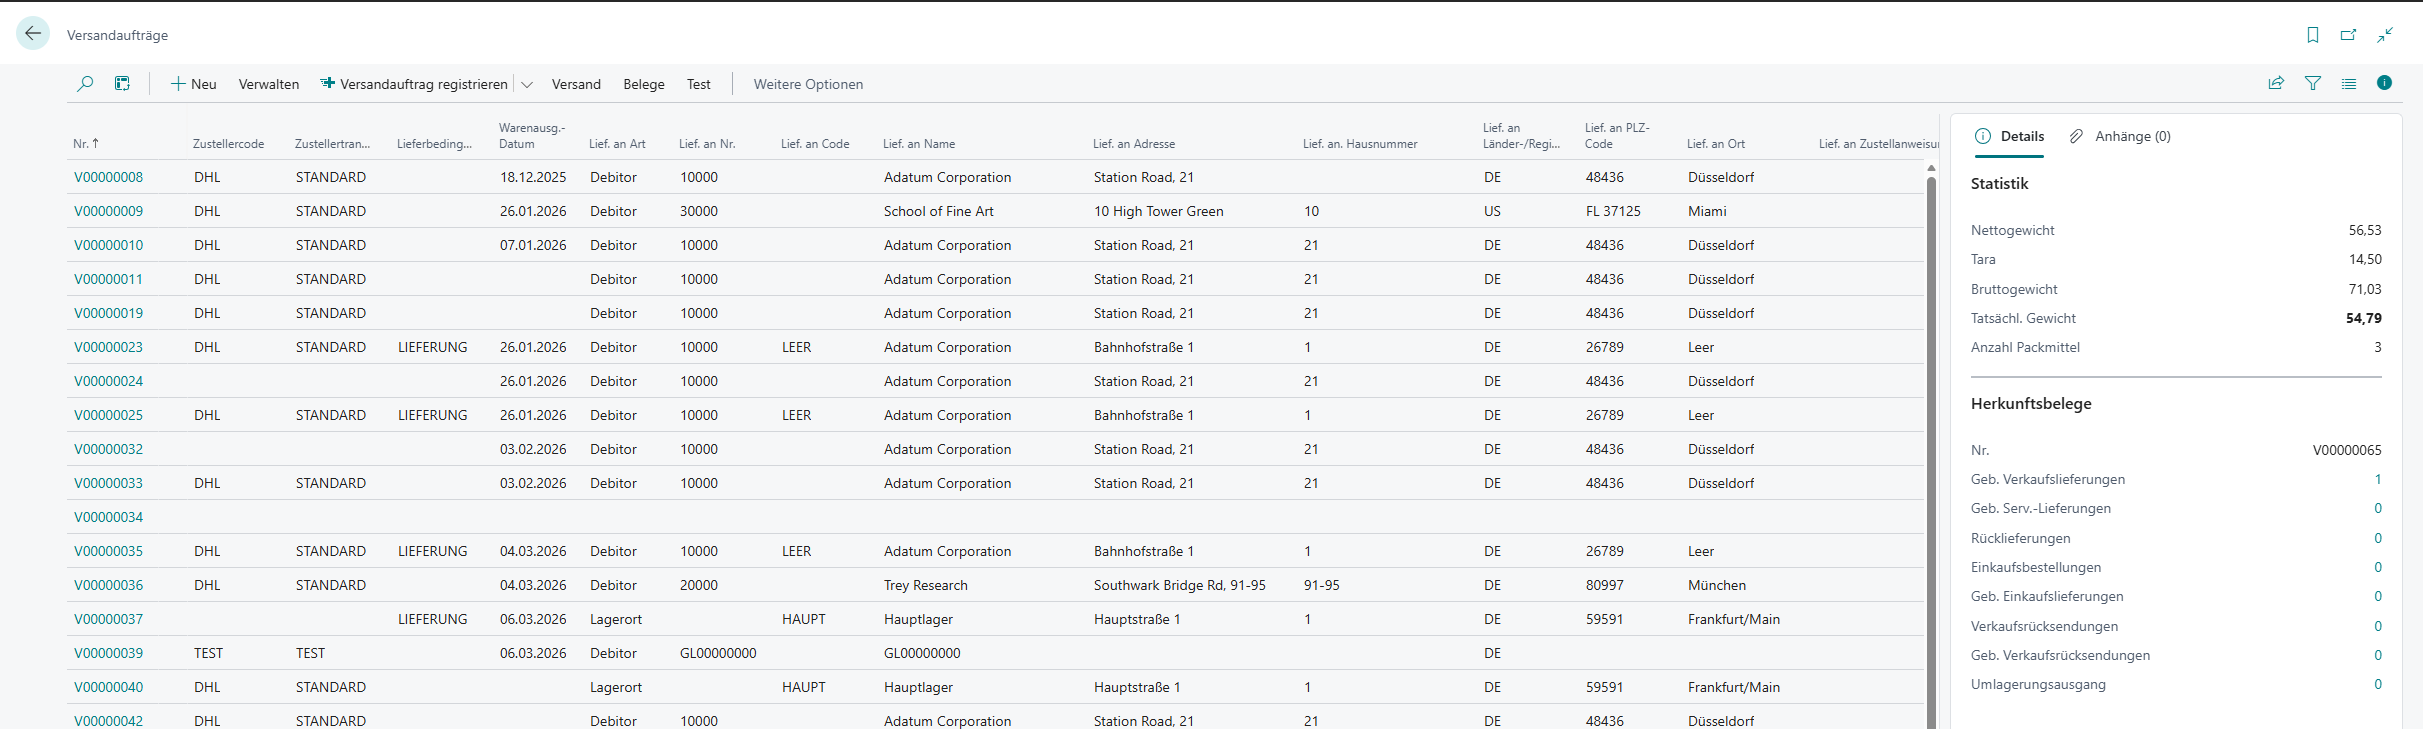Click Versandauftrag registrieren
Screen dimensions: 2423x729
(x=414, y=84)
